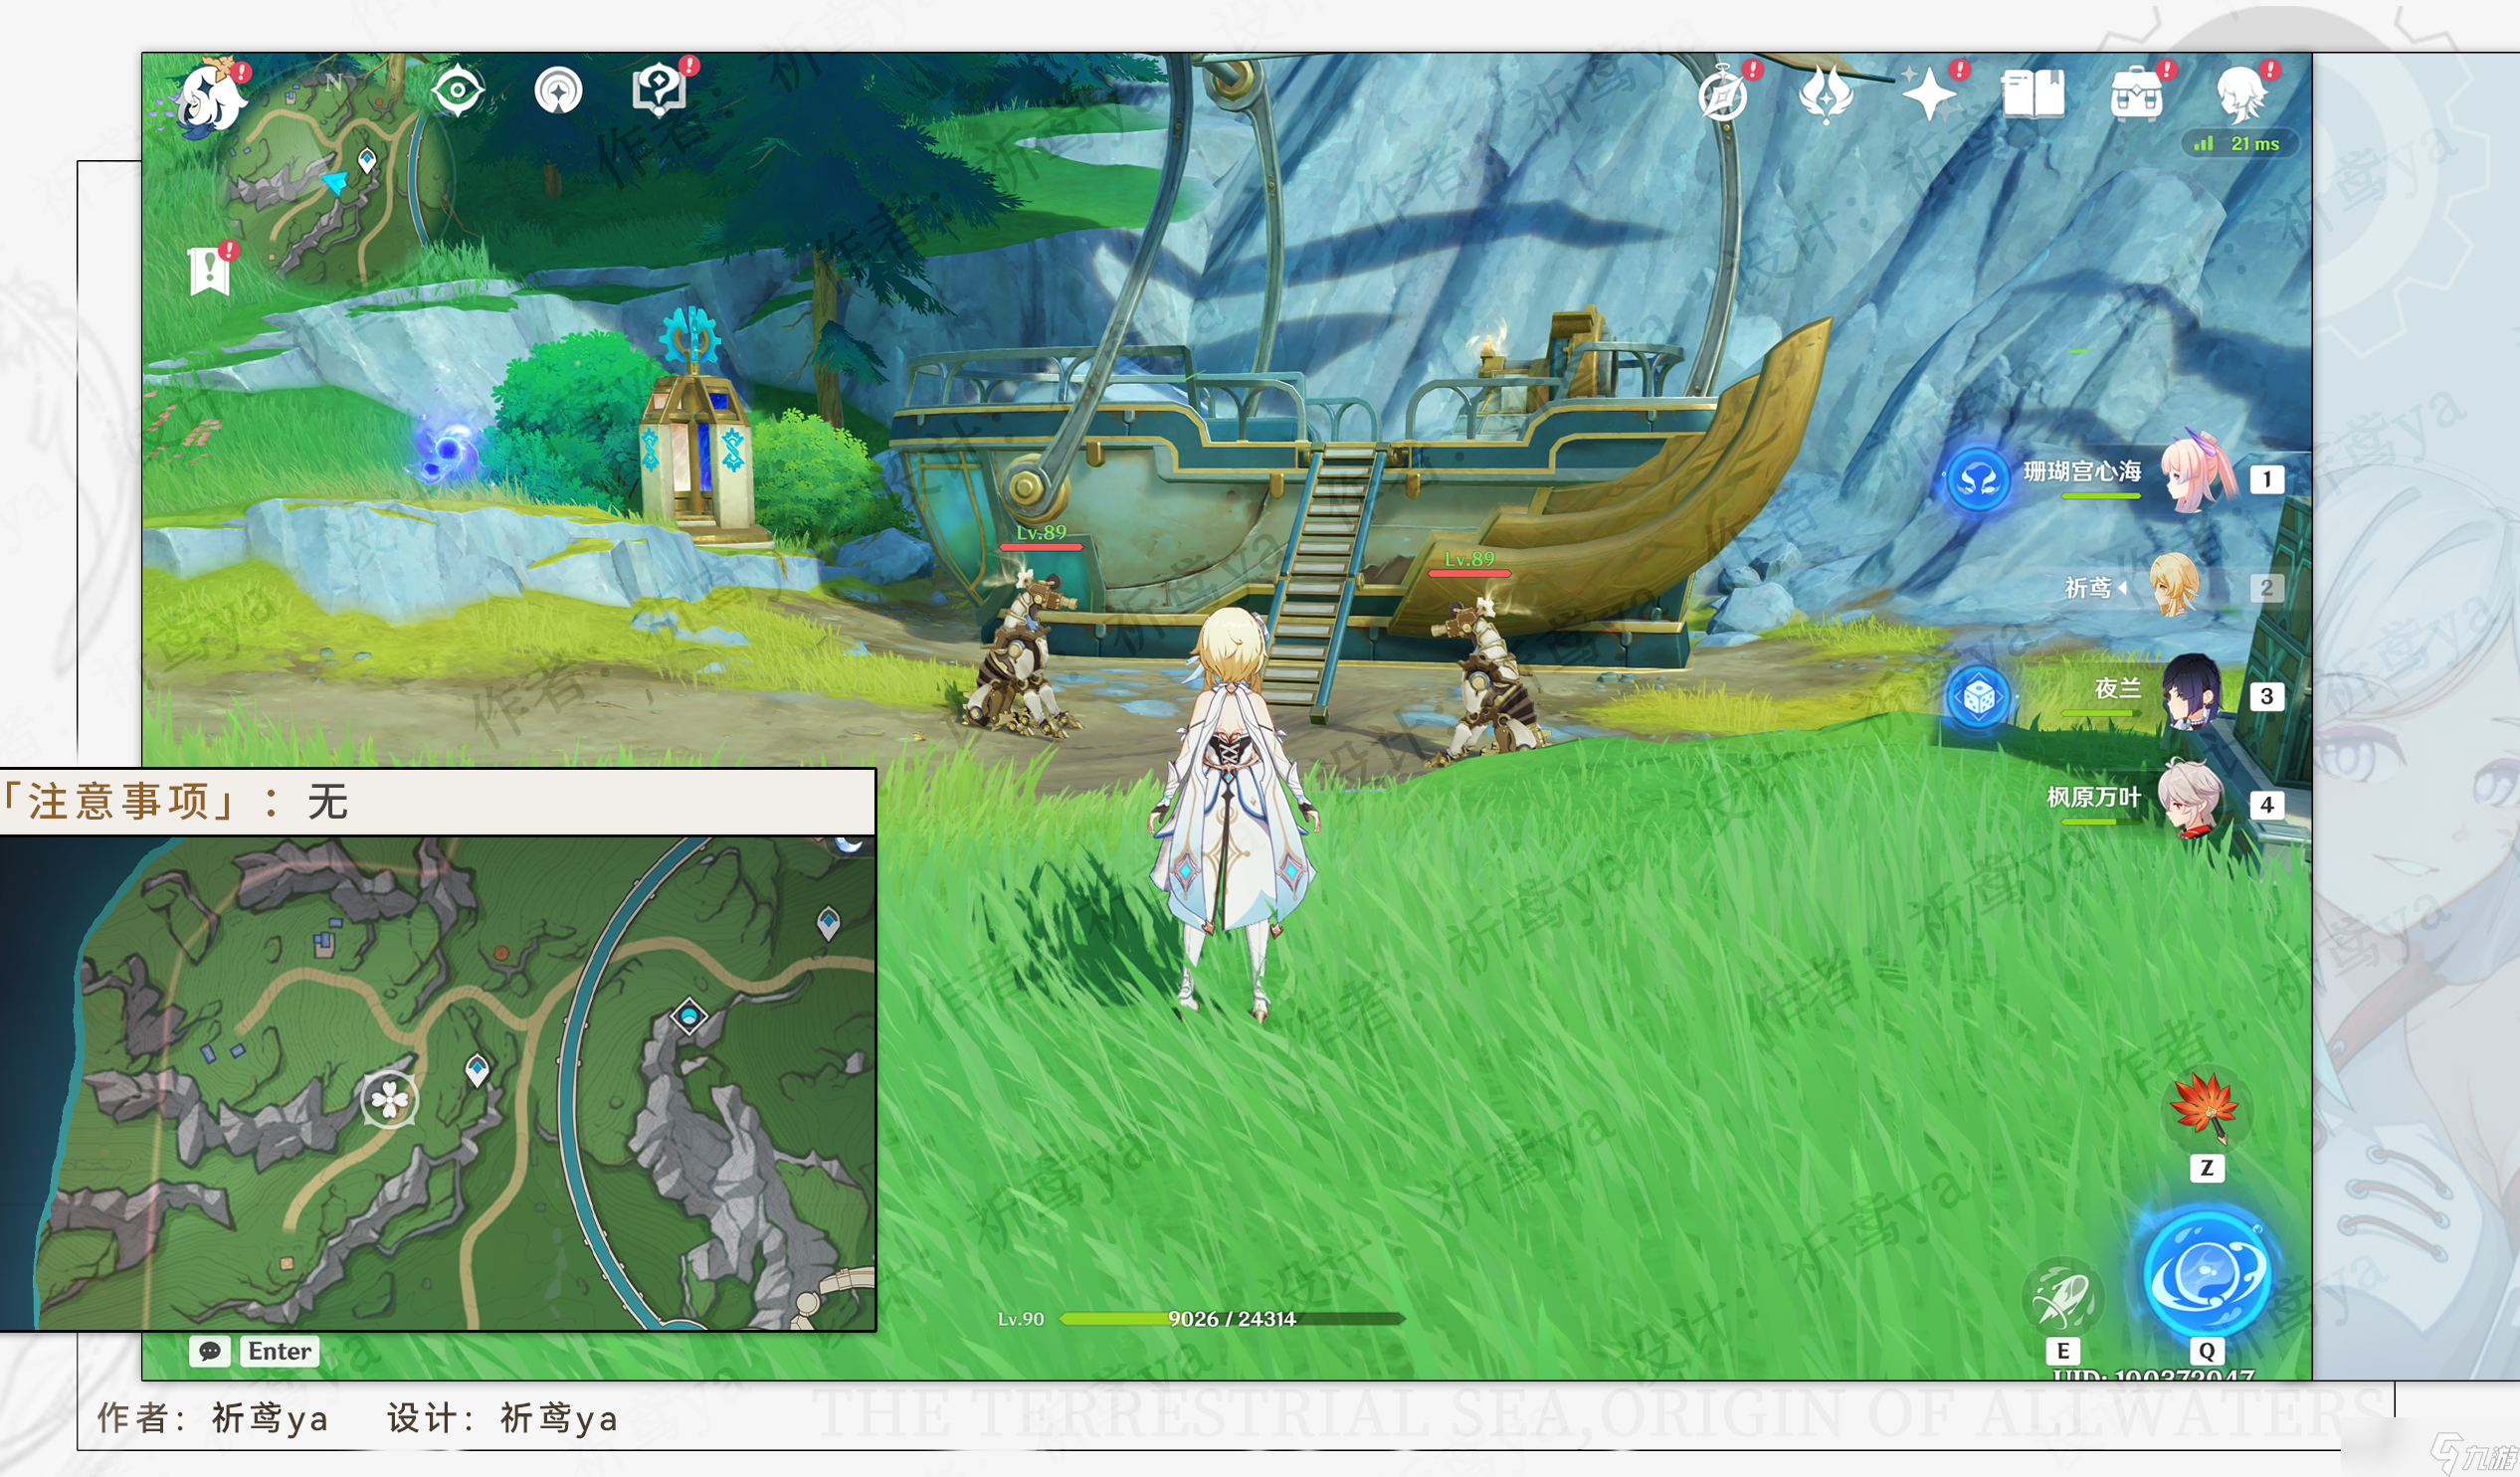Open the quest bookmark exclamation icon
The height and width of the screenshot is (1477, 2520).
click(210, 270)
